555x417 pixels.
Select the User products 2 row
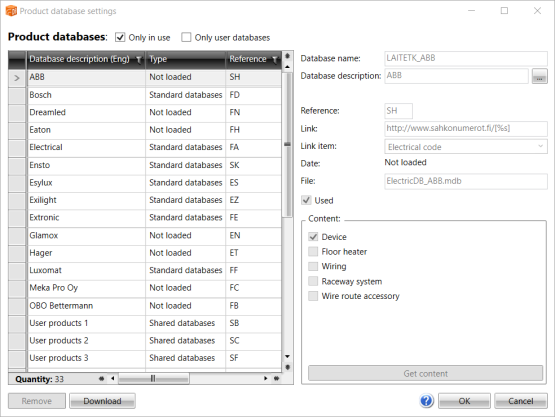[145, 341]
